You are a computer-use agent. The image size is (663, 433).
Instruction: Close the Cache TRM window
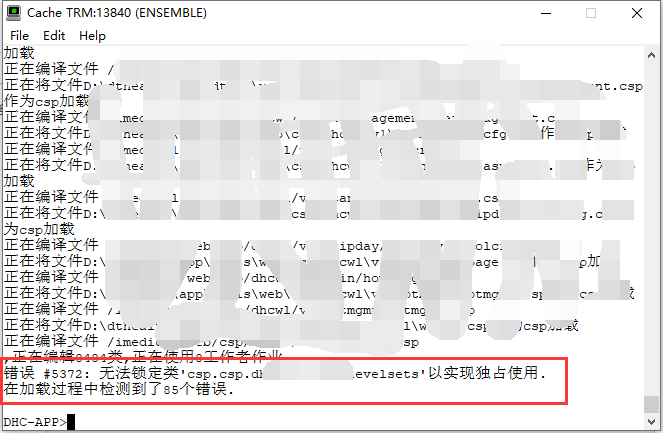click(636, 13)
